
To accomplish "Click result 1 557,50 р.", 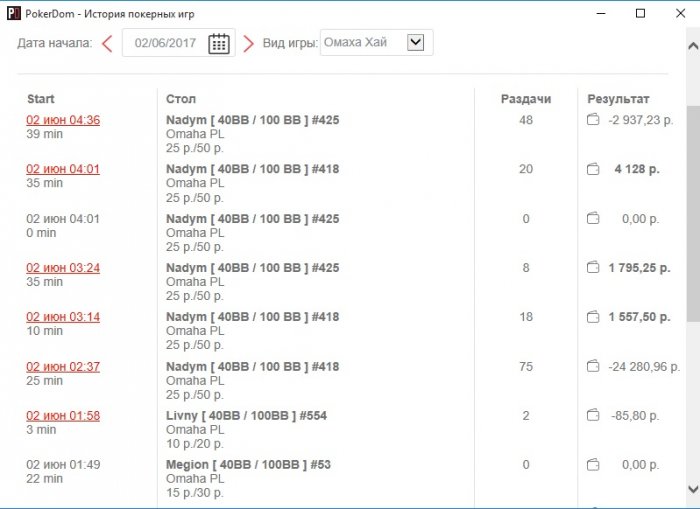I will click(x=639, y=317).
